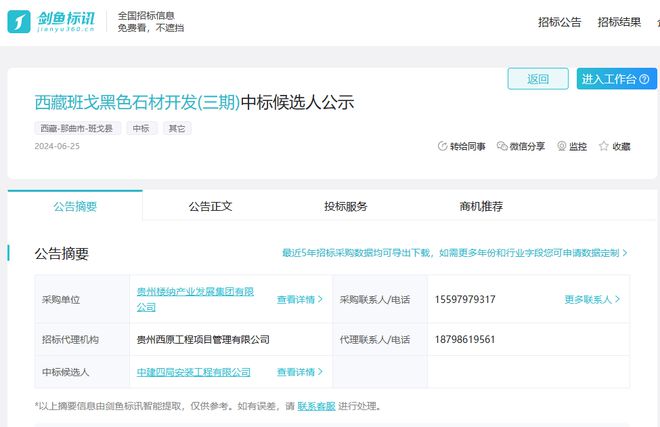Click the 返回 button

538,79
